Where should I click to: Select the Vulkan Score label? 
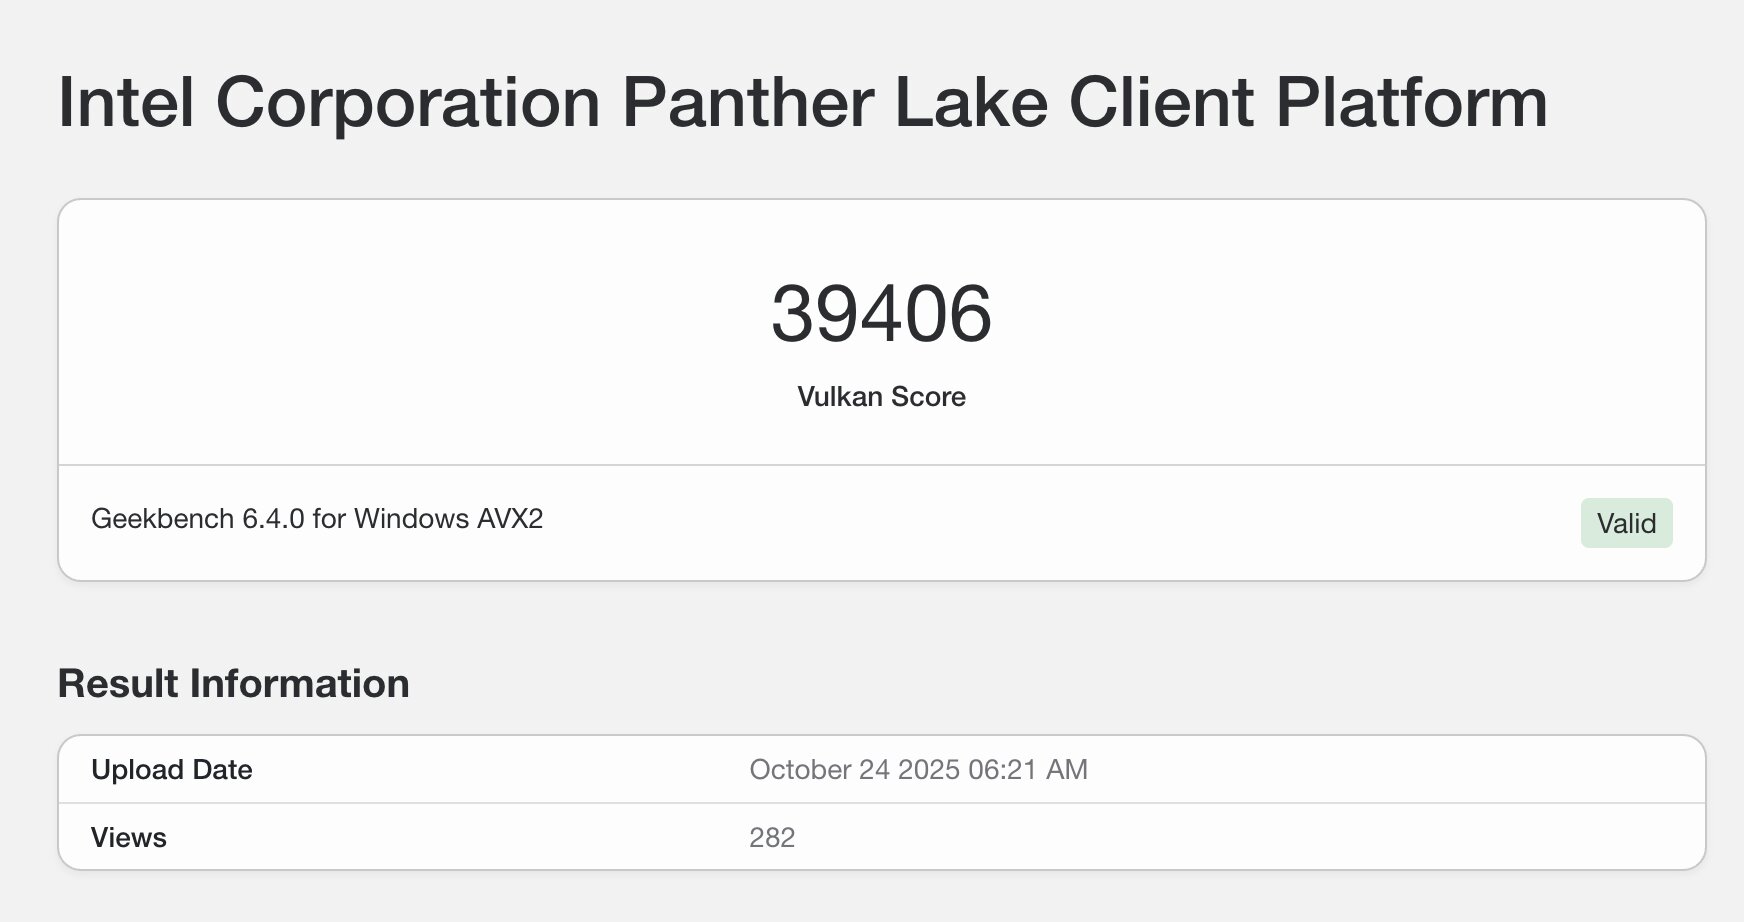(881, 397)
